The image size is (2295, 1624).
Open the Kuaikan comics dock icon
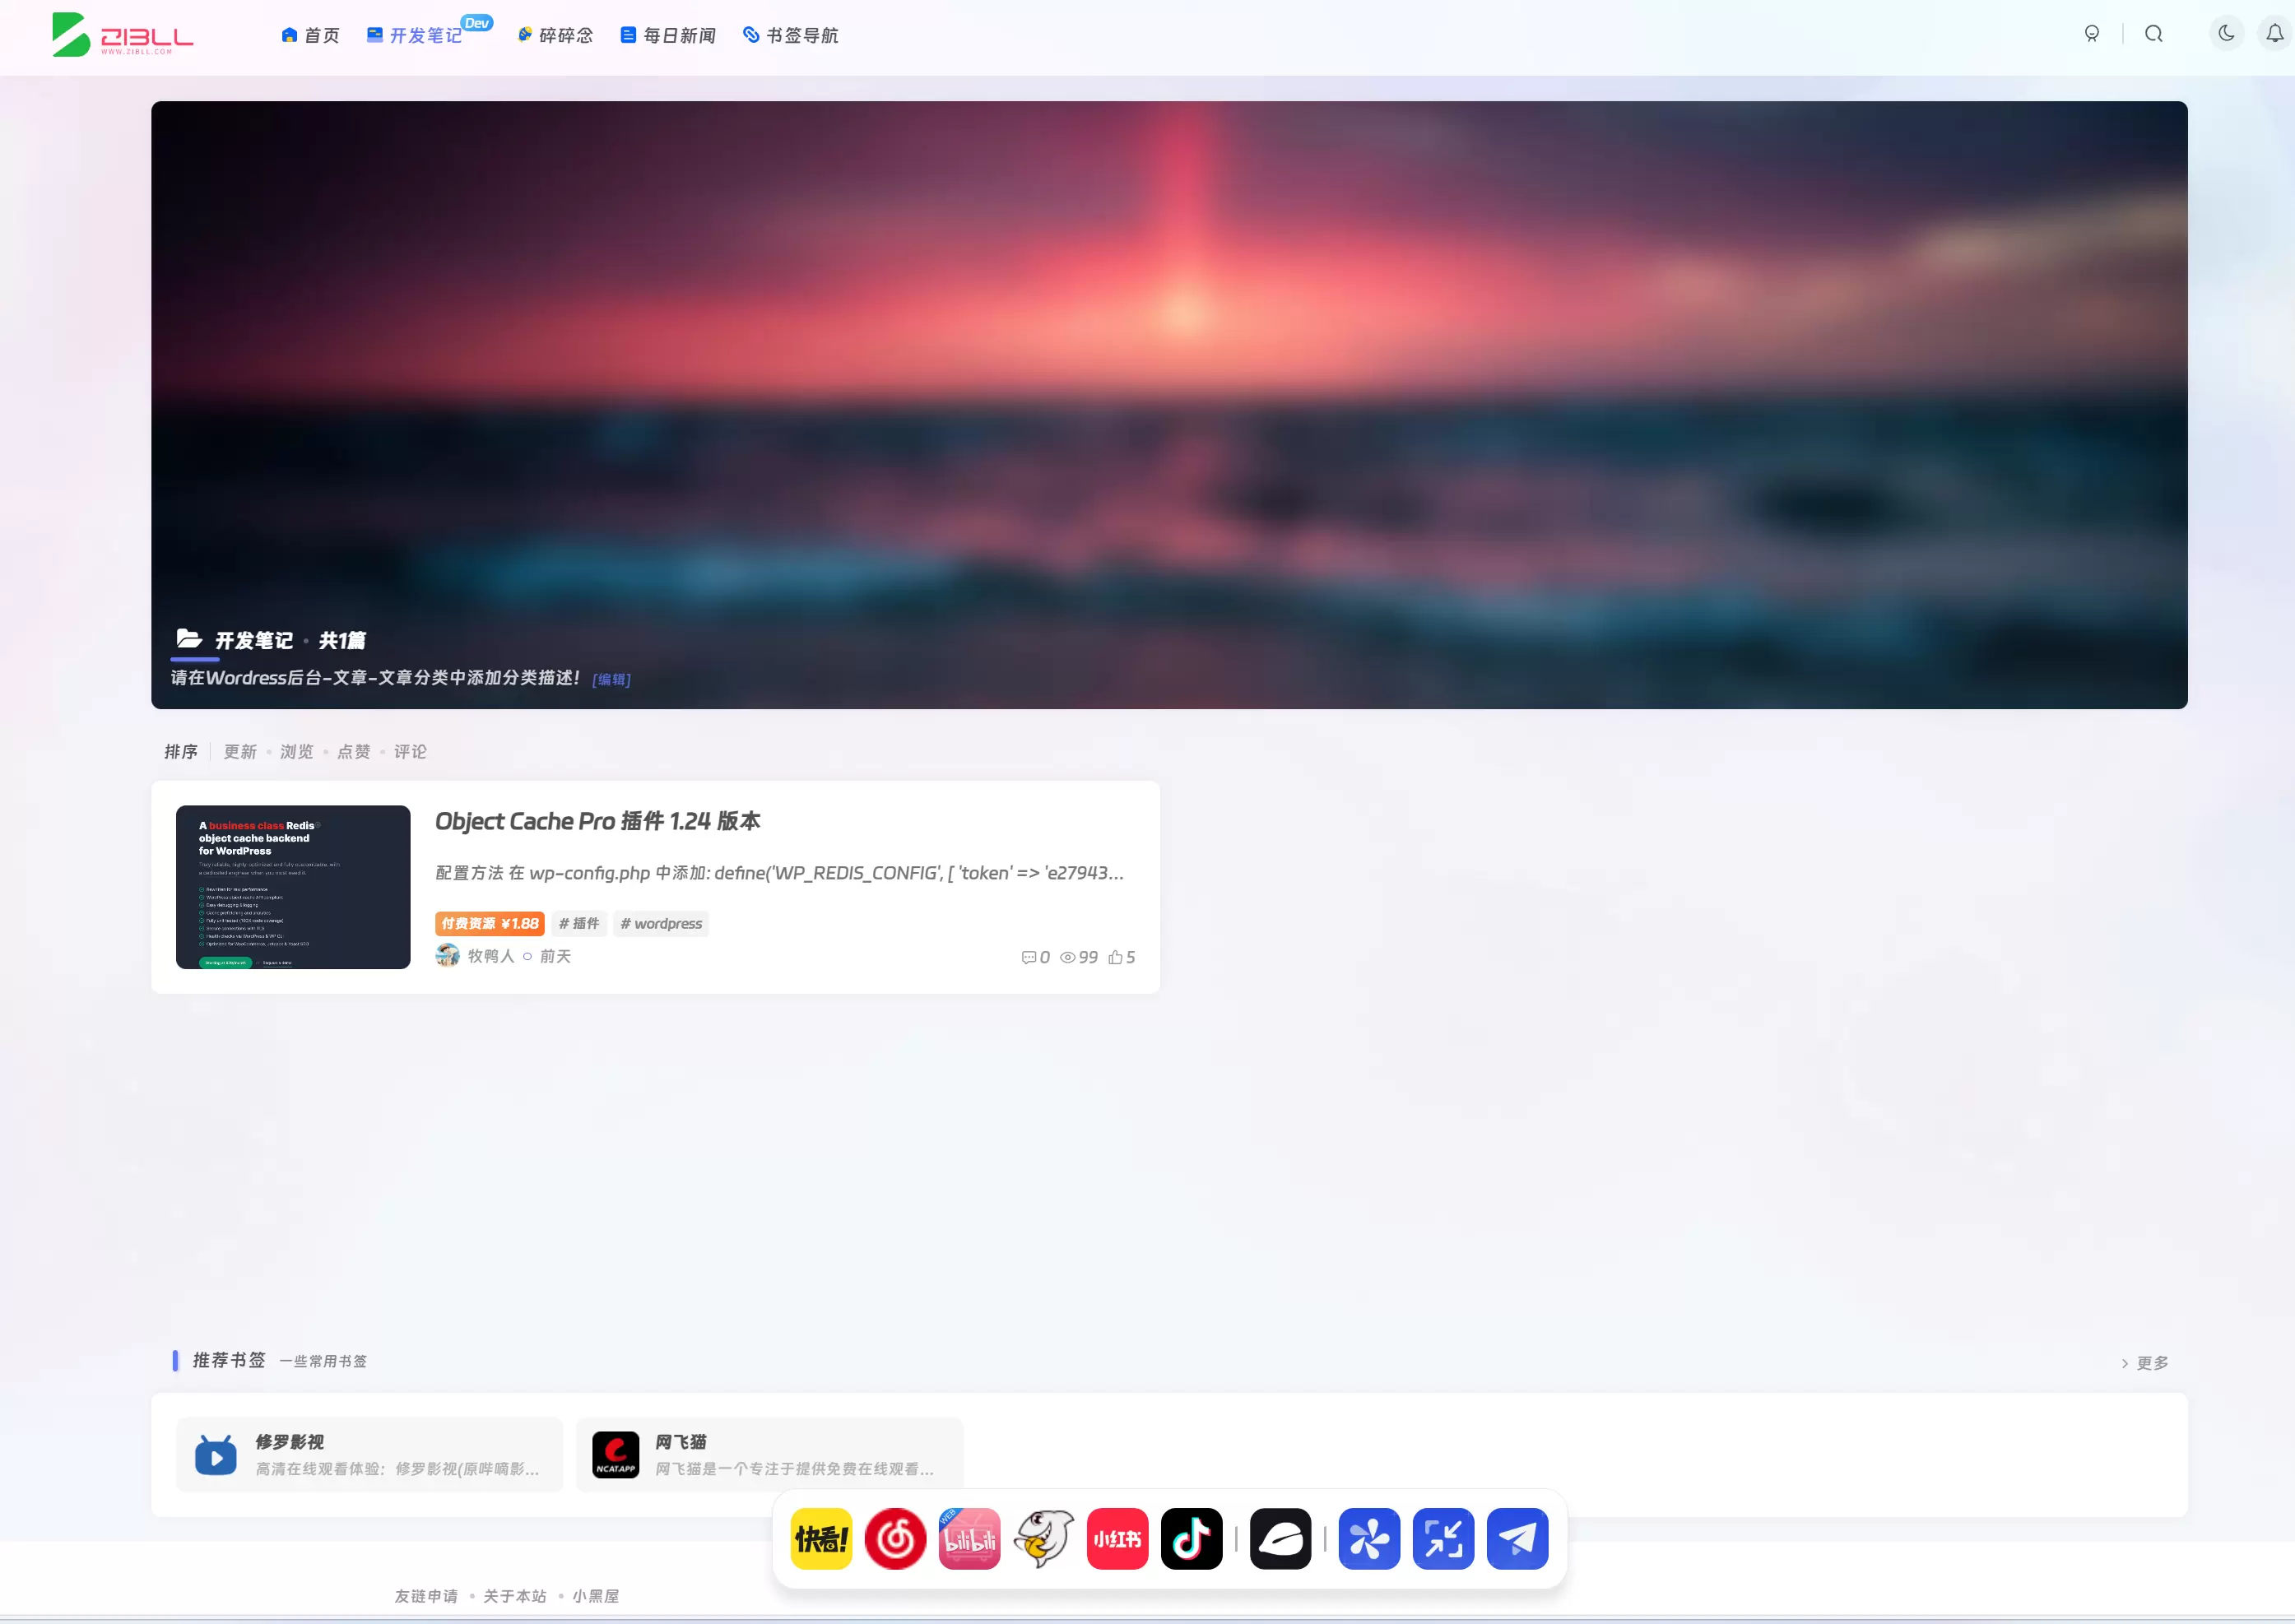click(821, 1538)
